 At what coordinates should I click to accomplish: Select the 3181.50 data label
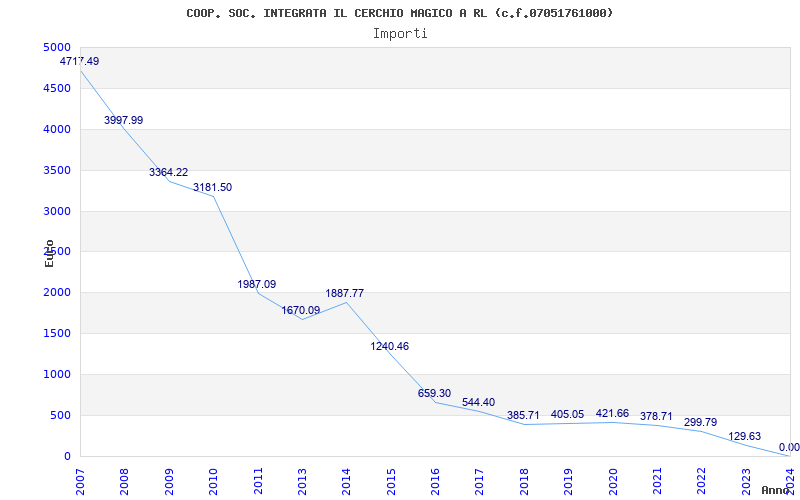click(x=212, y=187)
